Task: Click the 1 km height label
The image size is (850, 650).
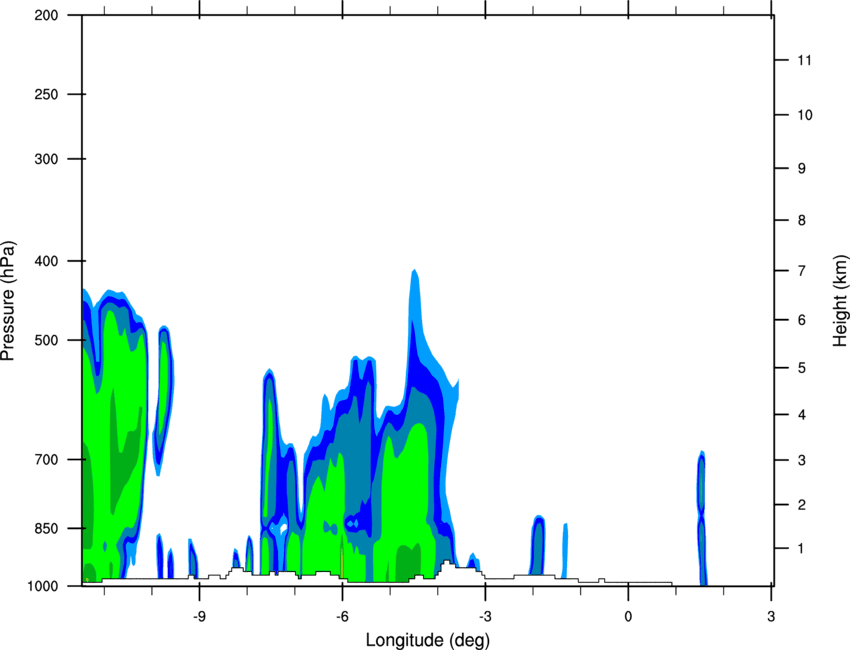Action: [801, 549]
